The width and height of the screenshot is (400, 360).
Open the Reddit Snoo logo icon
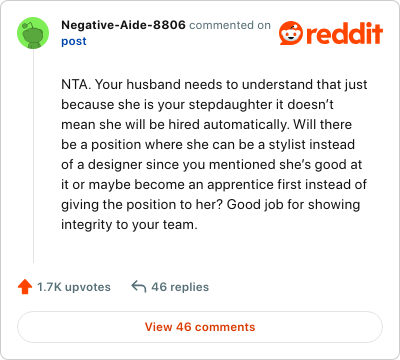[291, 33]
